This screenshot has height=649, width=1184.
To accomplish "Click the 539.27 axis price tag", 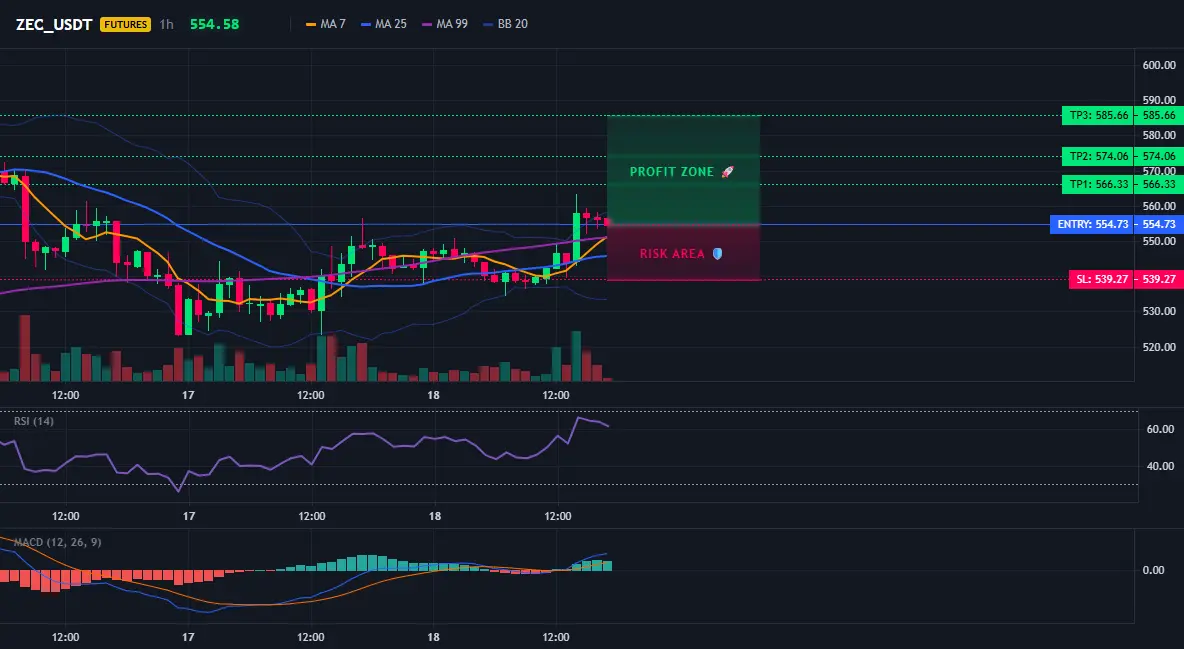I will [1159, 280].
